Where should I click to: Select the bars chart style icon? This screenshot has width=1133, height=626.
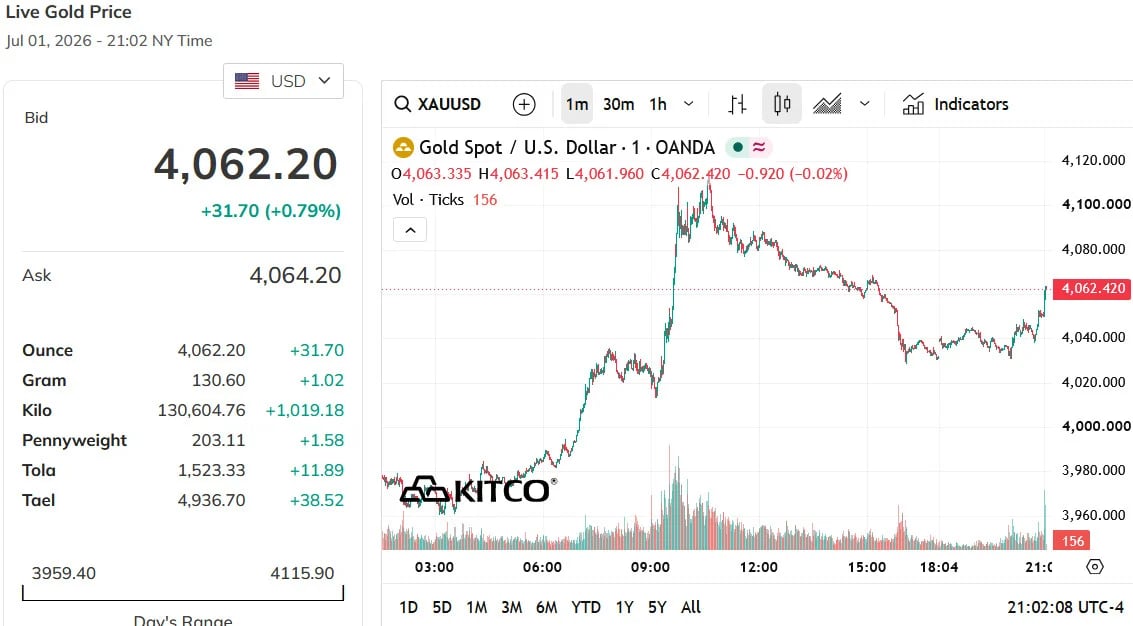737,104
